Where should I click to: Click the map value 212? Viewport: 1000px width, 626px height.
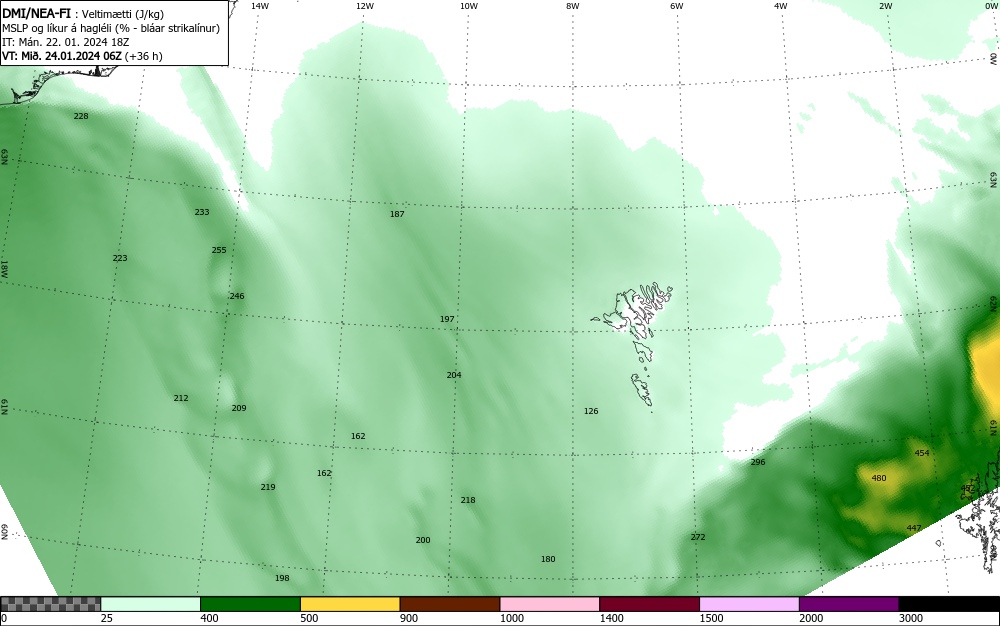tap(180, 398)
